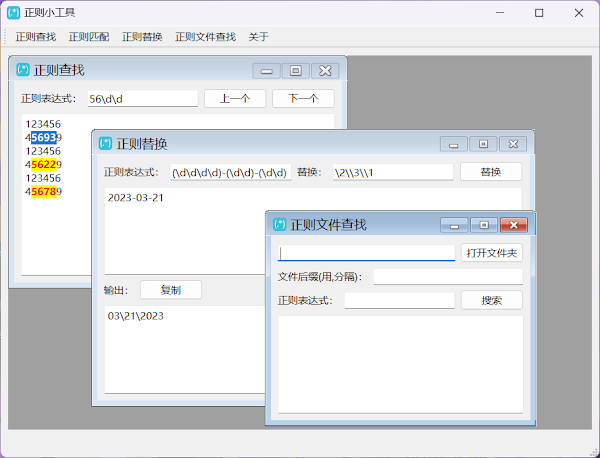The height and width of the screenshot is (458, 600).
Task: Open the 关于 menu item
Action: [258, 37]
